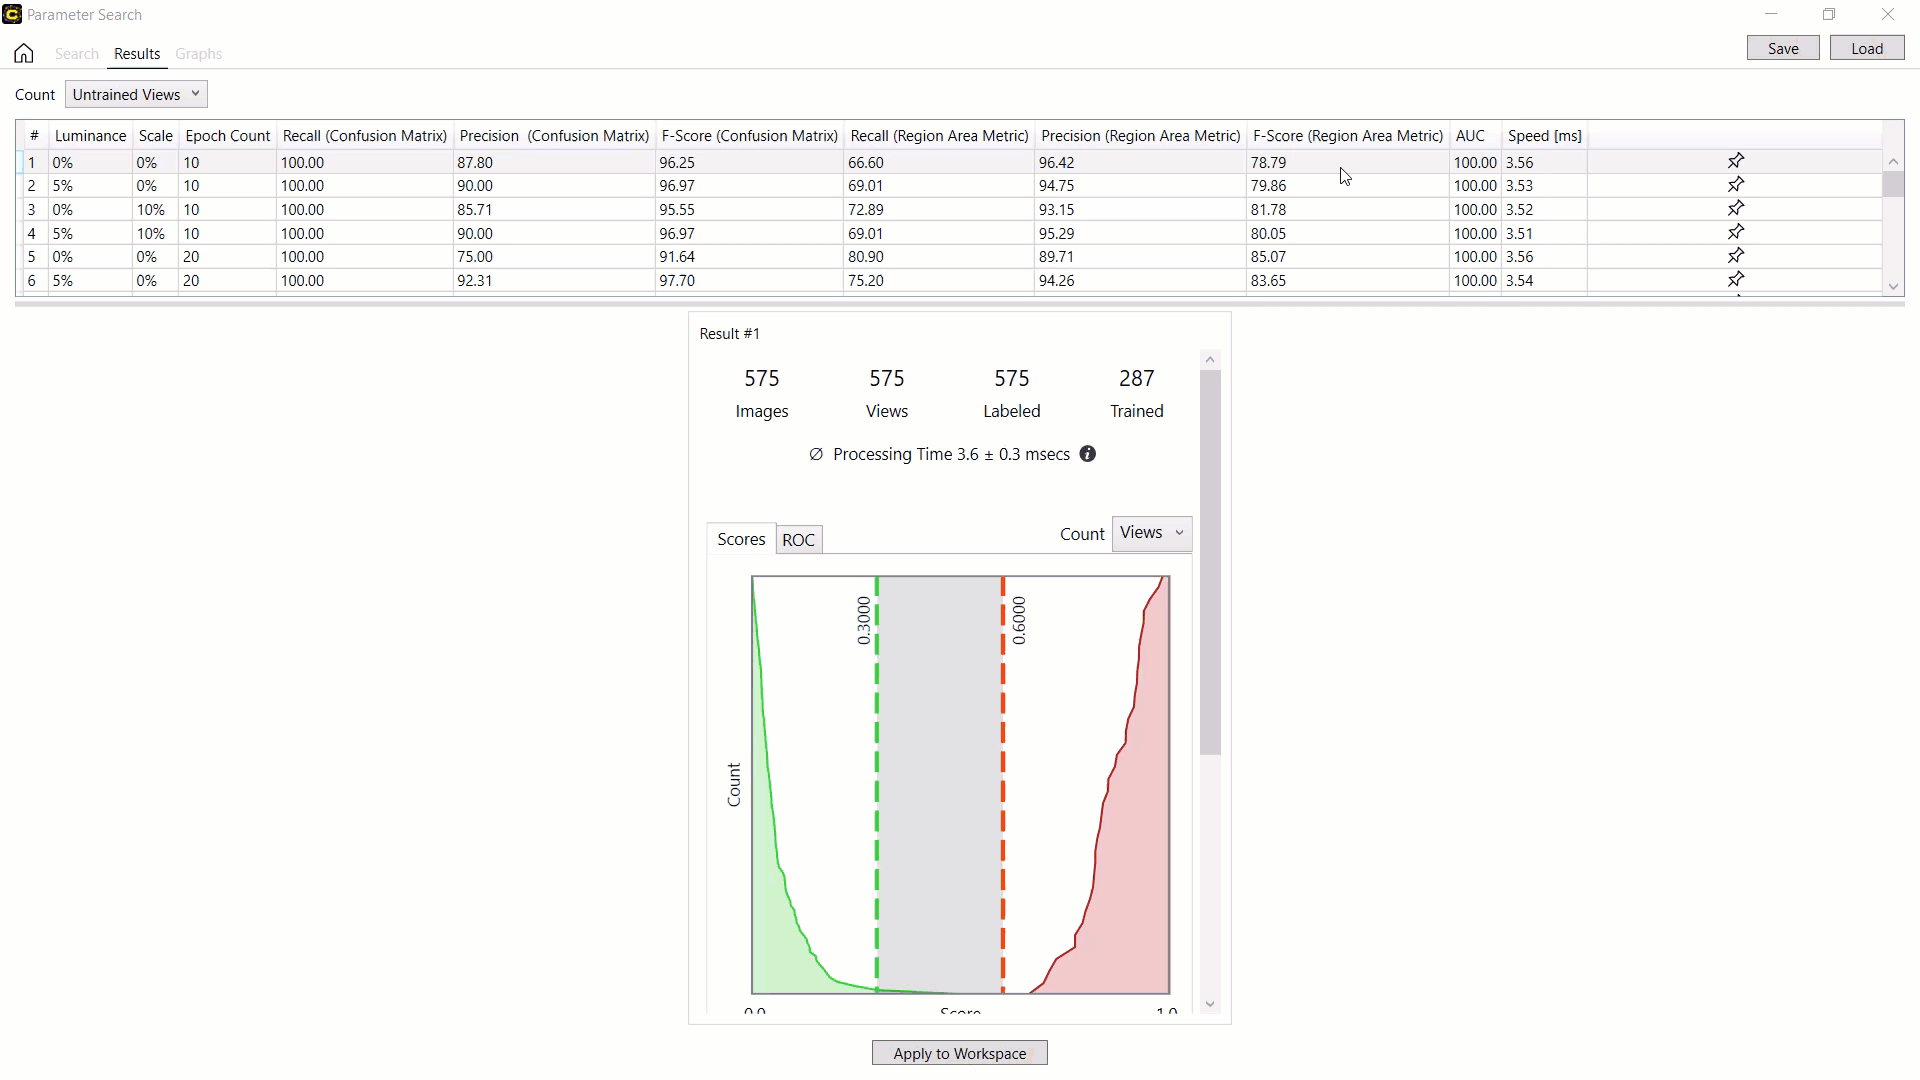Click the Save button
This screenshot has height=1080, width=1920.
pos(1783,48)
